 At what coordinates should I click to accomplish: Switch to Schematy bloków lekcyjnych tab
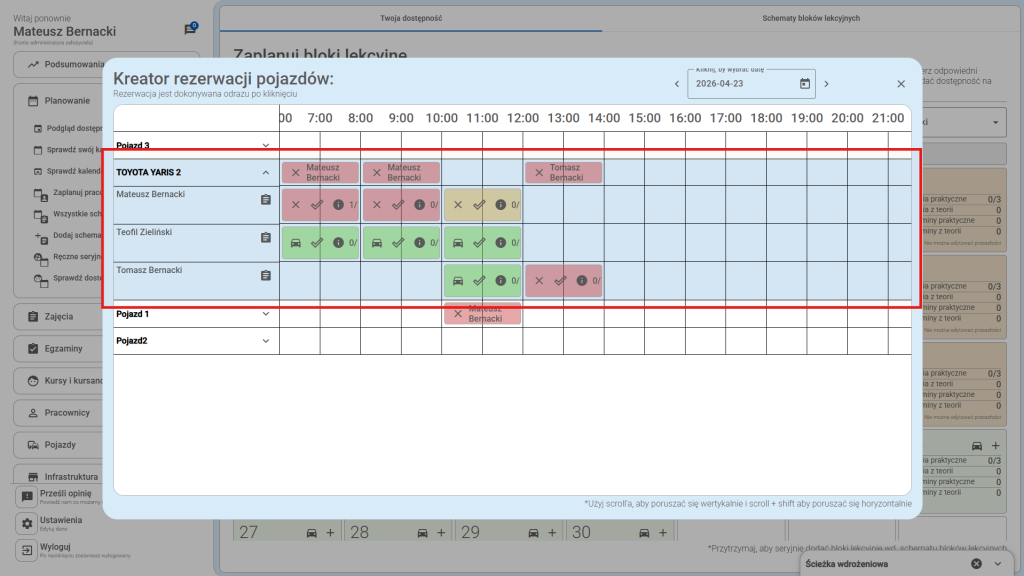coord(810,18)
